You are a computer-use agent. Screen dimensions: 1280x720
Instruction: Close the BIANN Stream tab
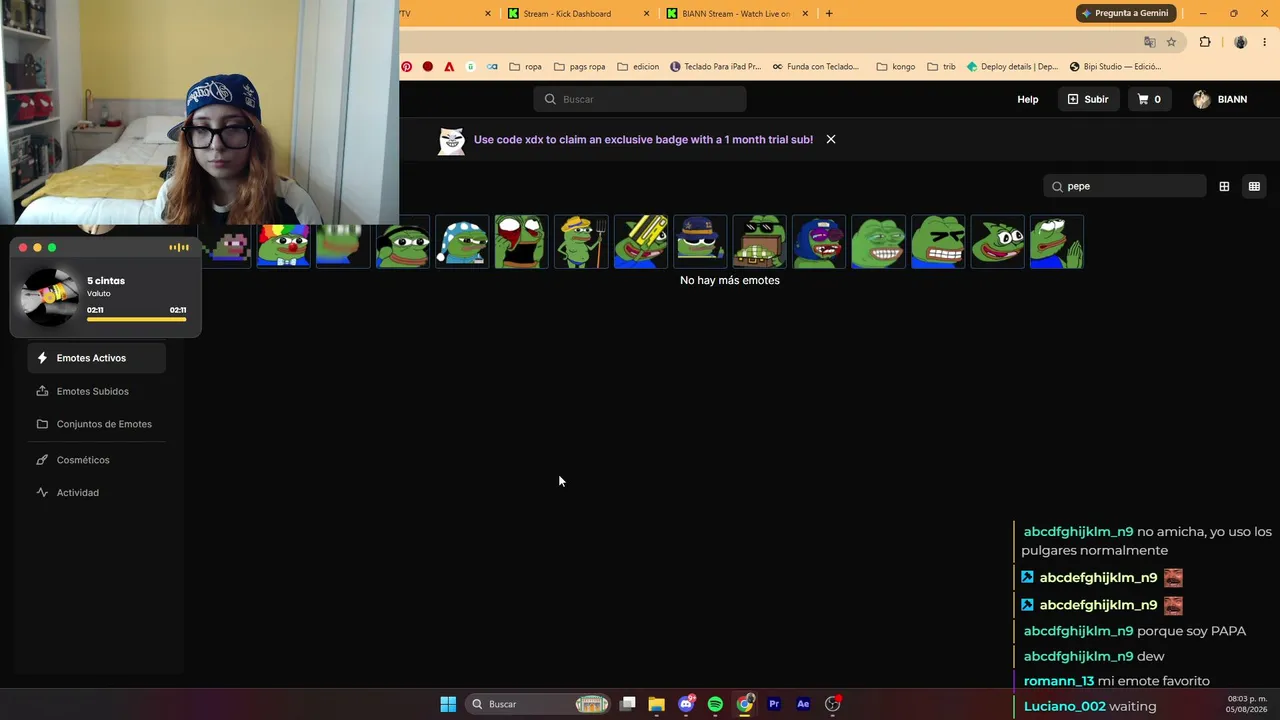coord(805,14)
